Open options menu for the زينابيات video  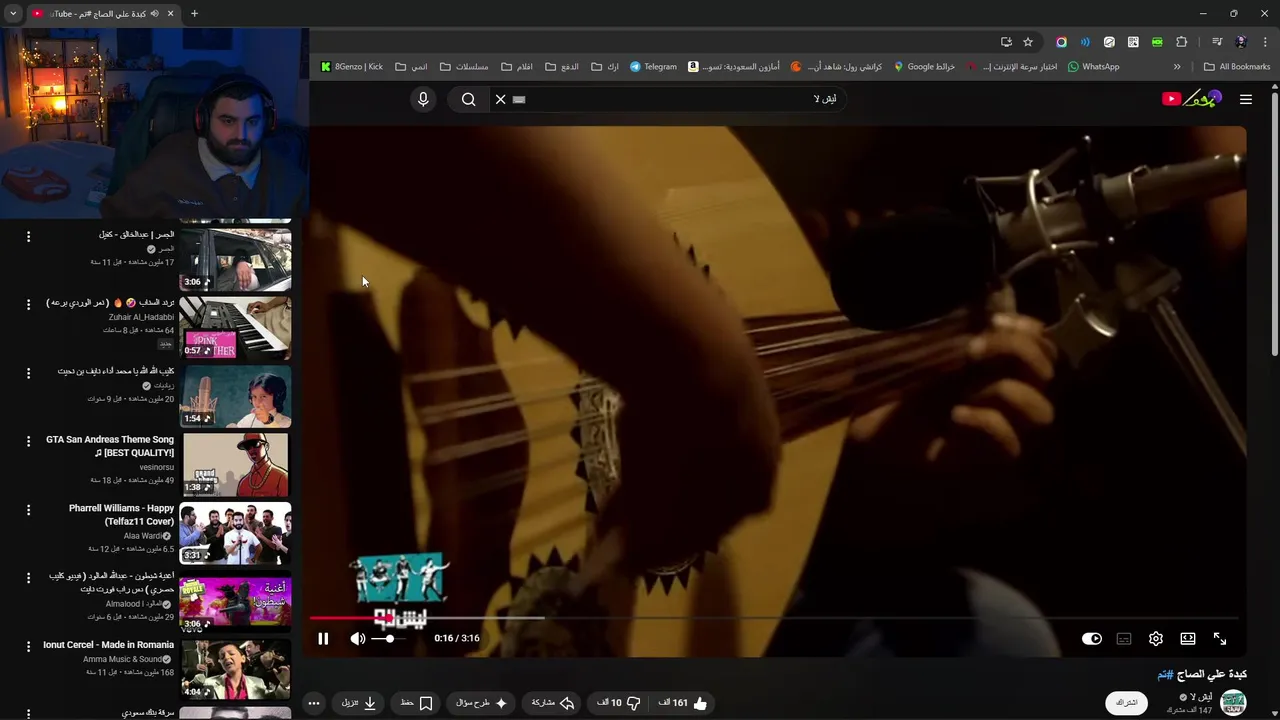(28, 373)
